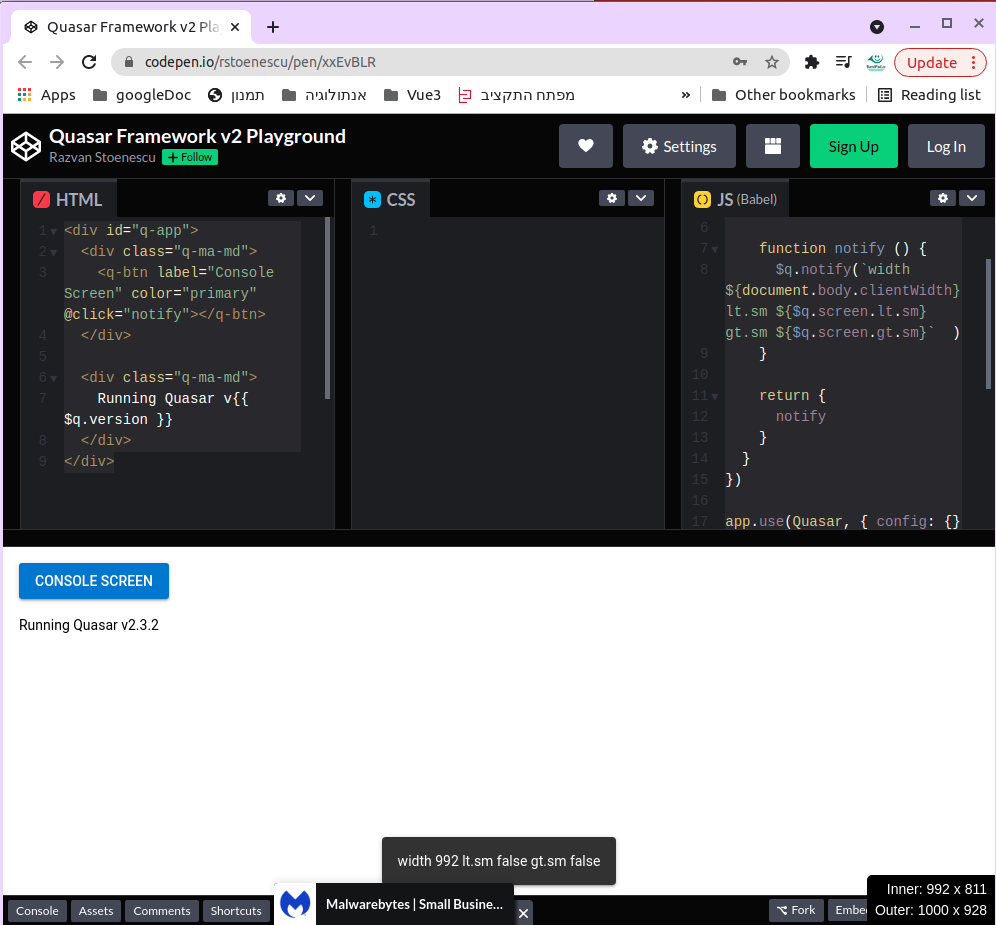Click the HTML slash icon badge
The width and height of the screenshot is (996, 925).
(x=41, y=199)
